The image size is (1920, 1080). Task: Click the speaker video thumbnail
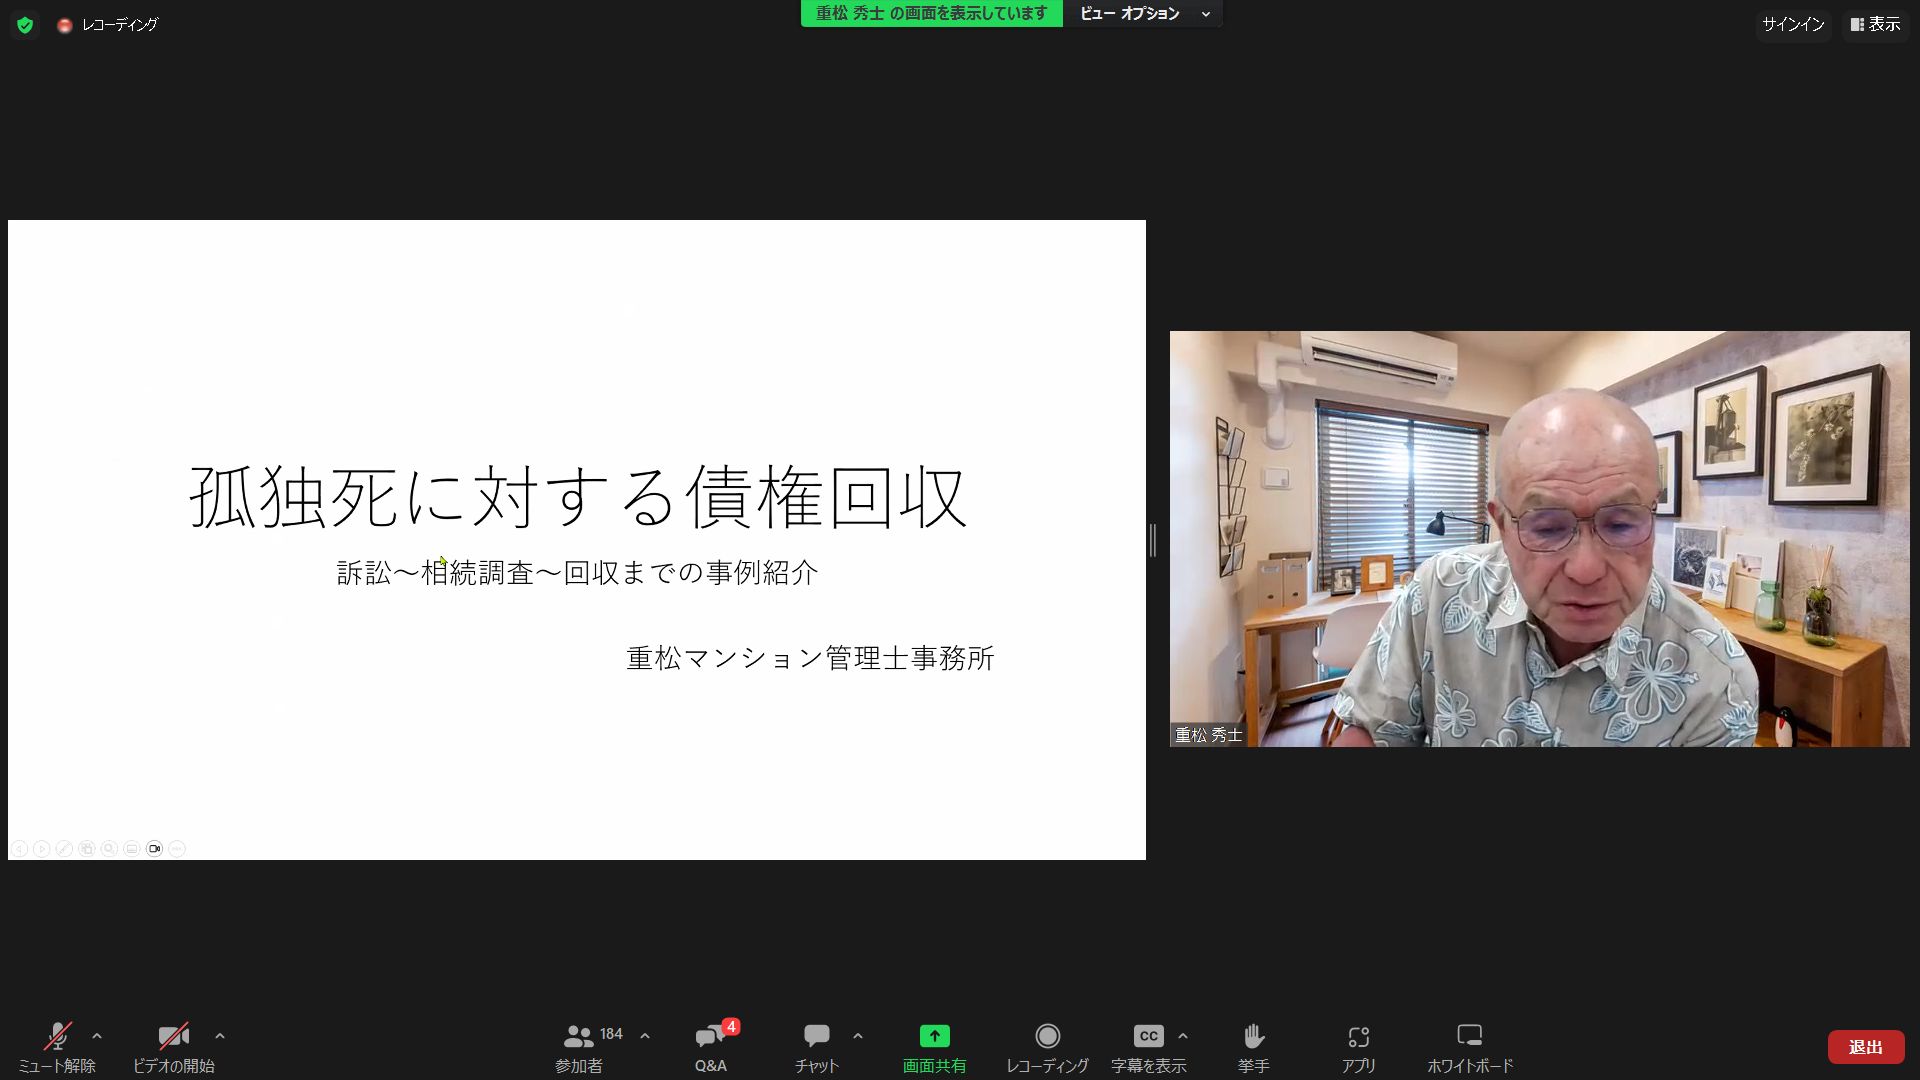1539,539
